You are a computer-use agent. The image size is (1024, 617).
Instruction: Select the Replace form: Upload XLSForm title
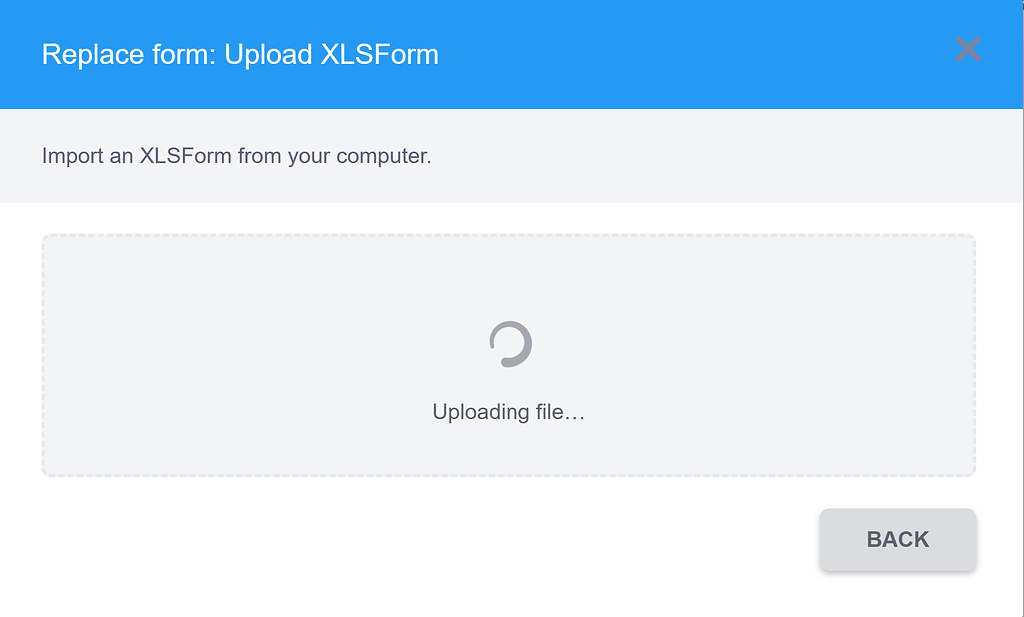[240, 54]
